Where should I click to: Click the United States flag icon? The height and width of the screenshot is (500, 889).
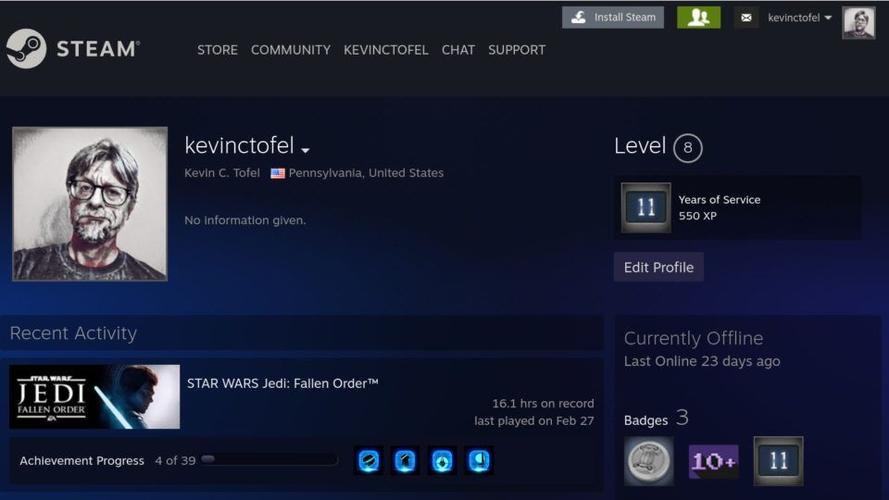[277, 173]
